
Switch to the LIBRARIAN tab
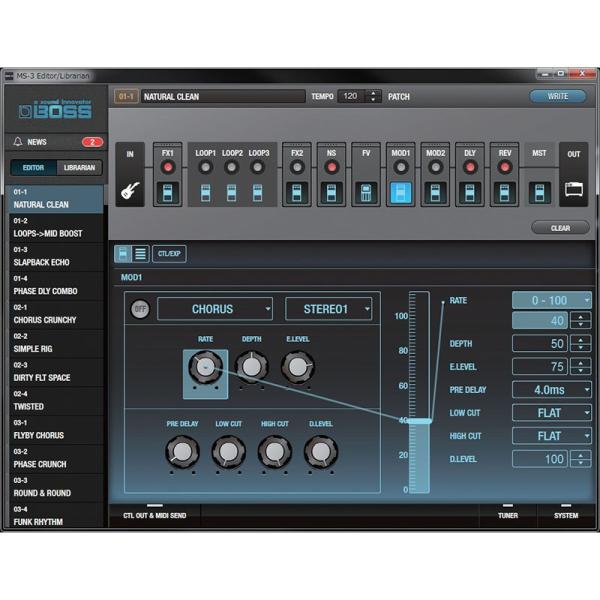click(79, 168)
